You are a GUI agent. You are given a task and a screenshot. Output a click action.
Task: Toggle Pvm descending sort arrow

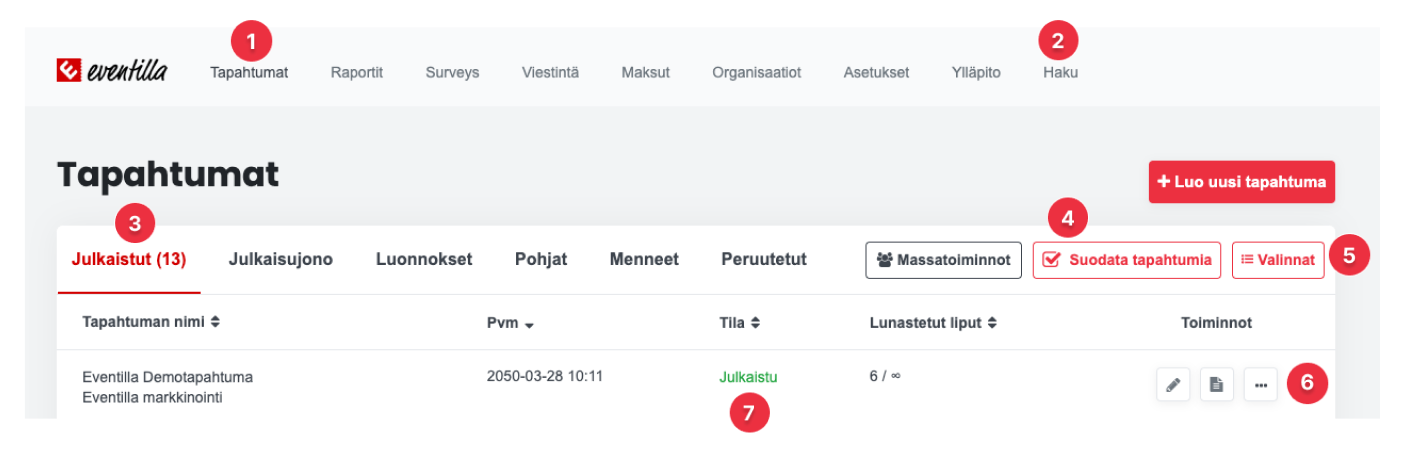tap(529, 324)
